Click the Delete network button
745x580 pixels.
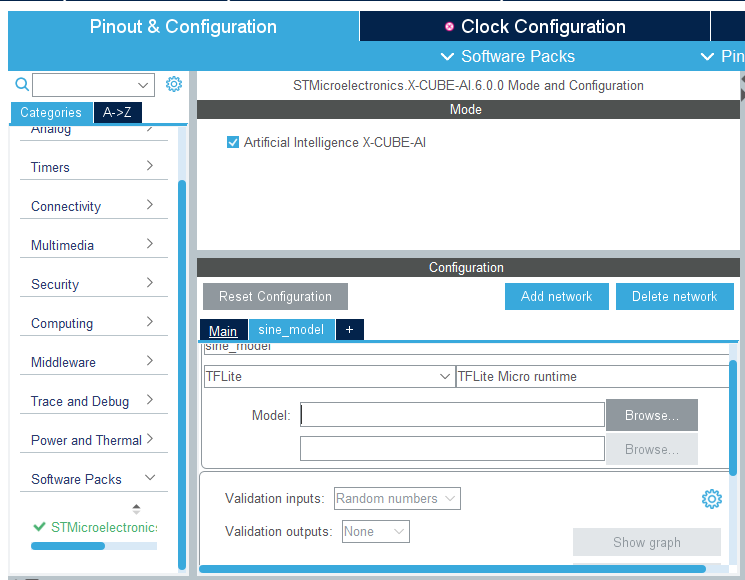coord(674,296)
